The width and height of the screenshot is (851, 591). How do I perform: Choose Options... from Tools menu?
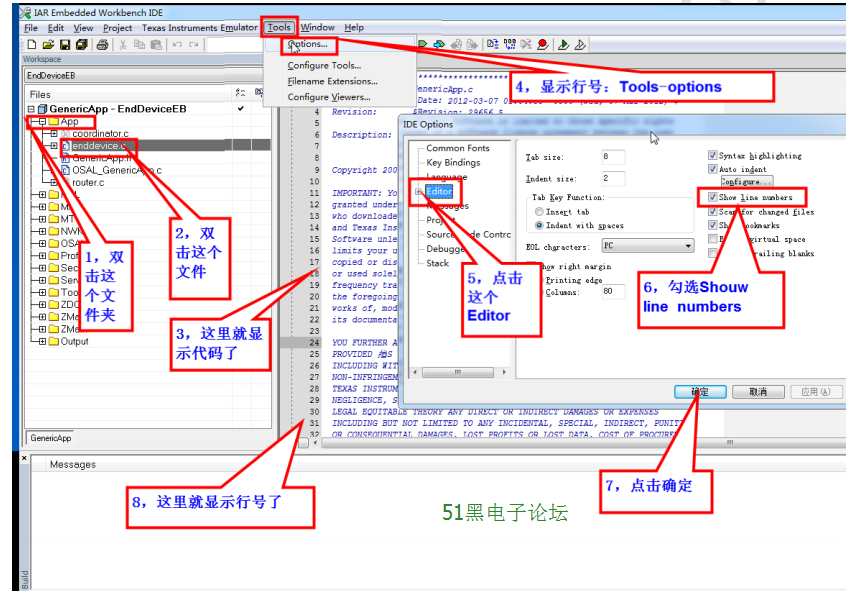click(308, 44)
